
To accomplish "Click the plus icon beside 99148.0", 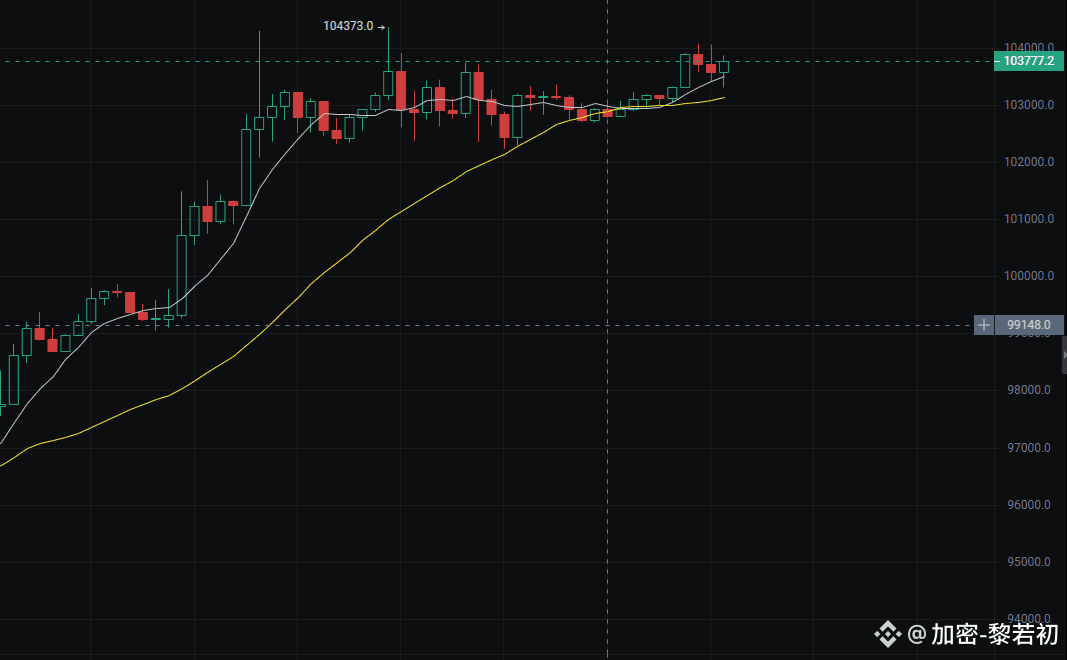I will coord(983,325).
